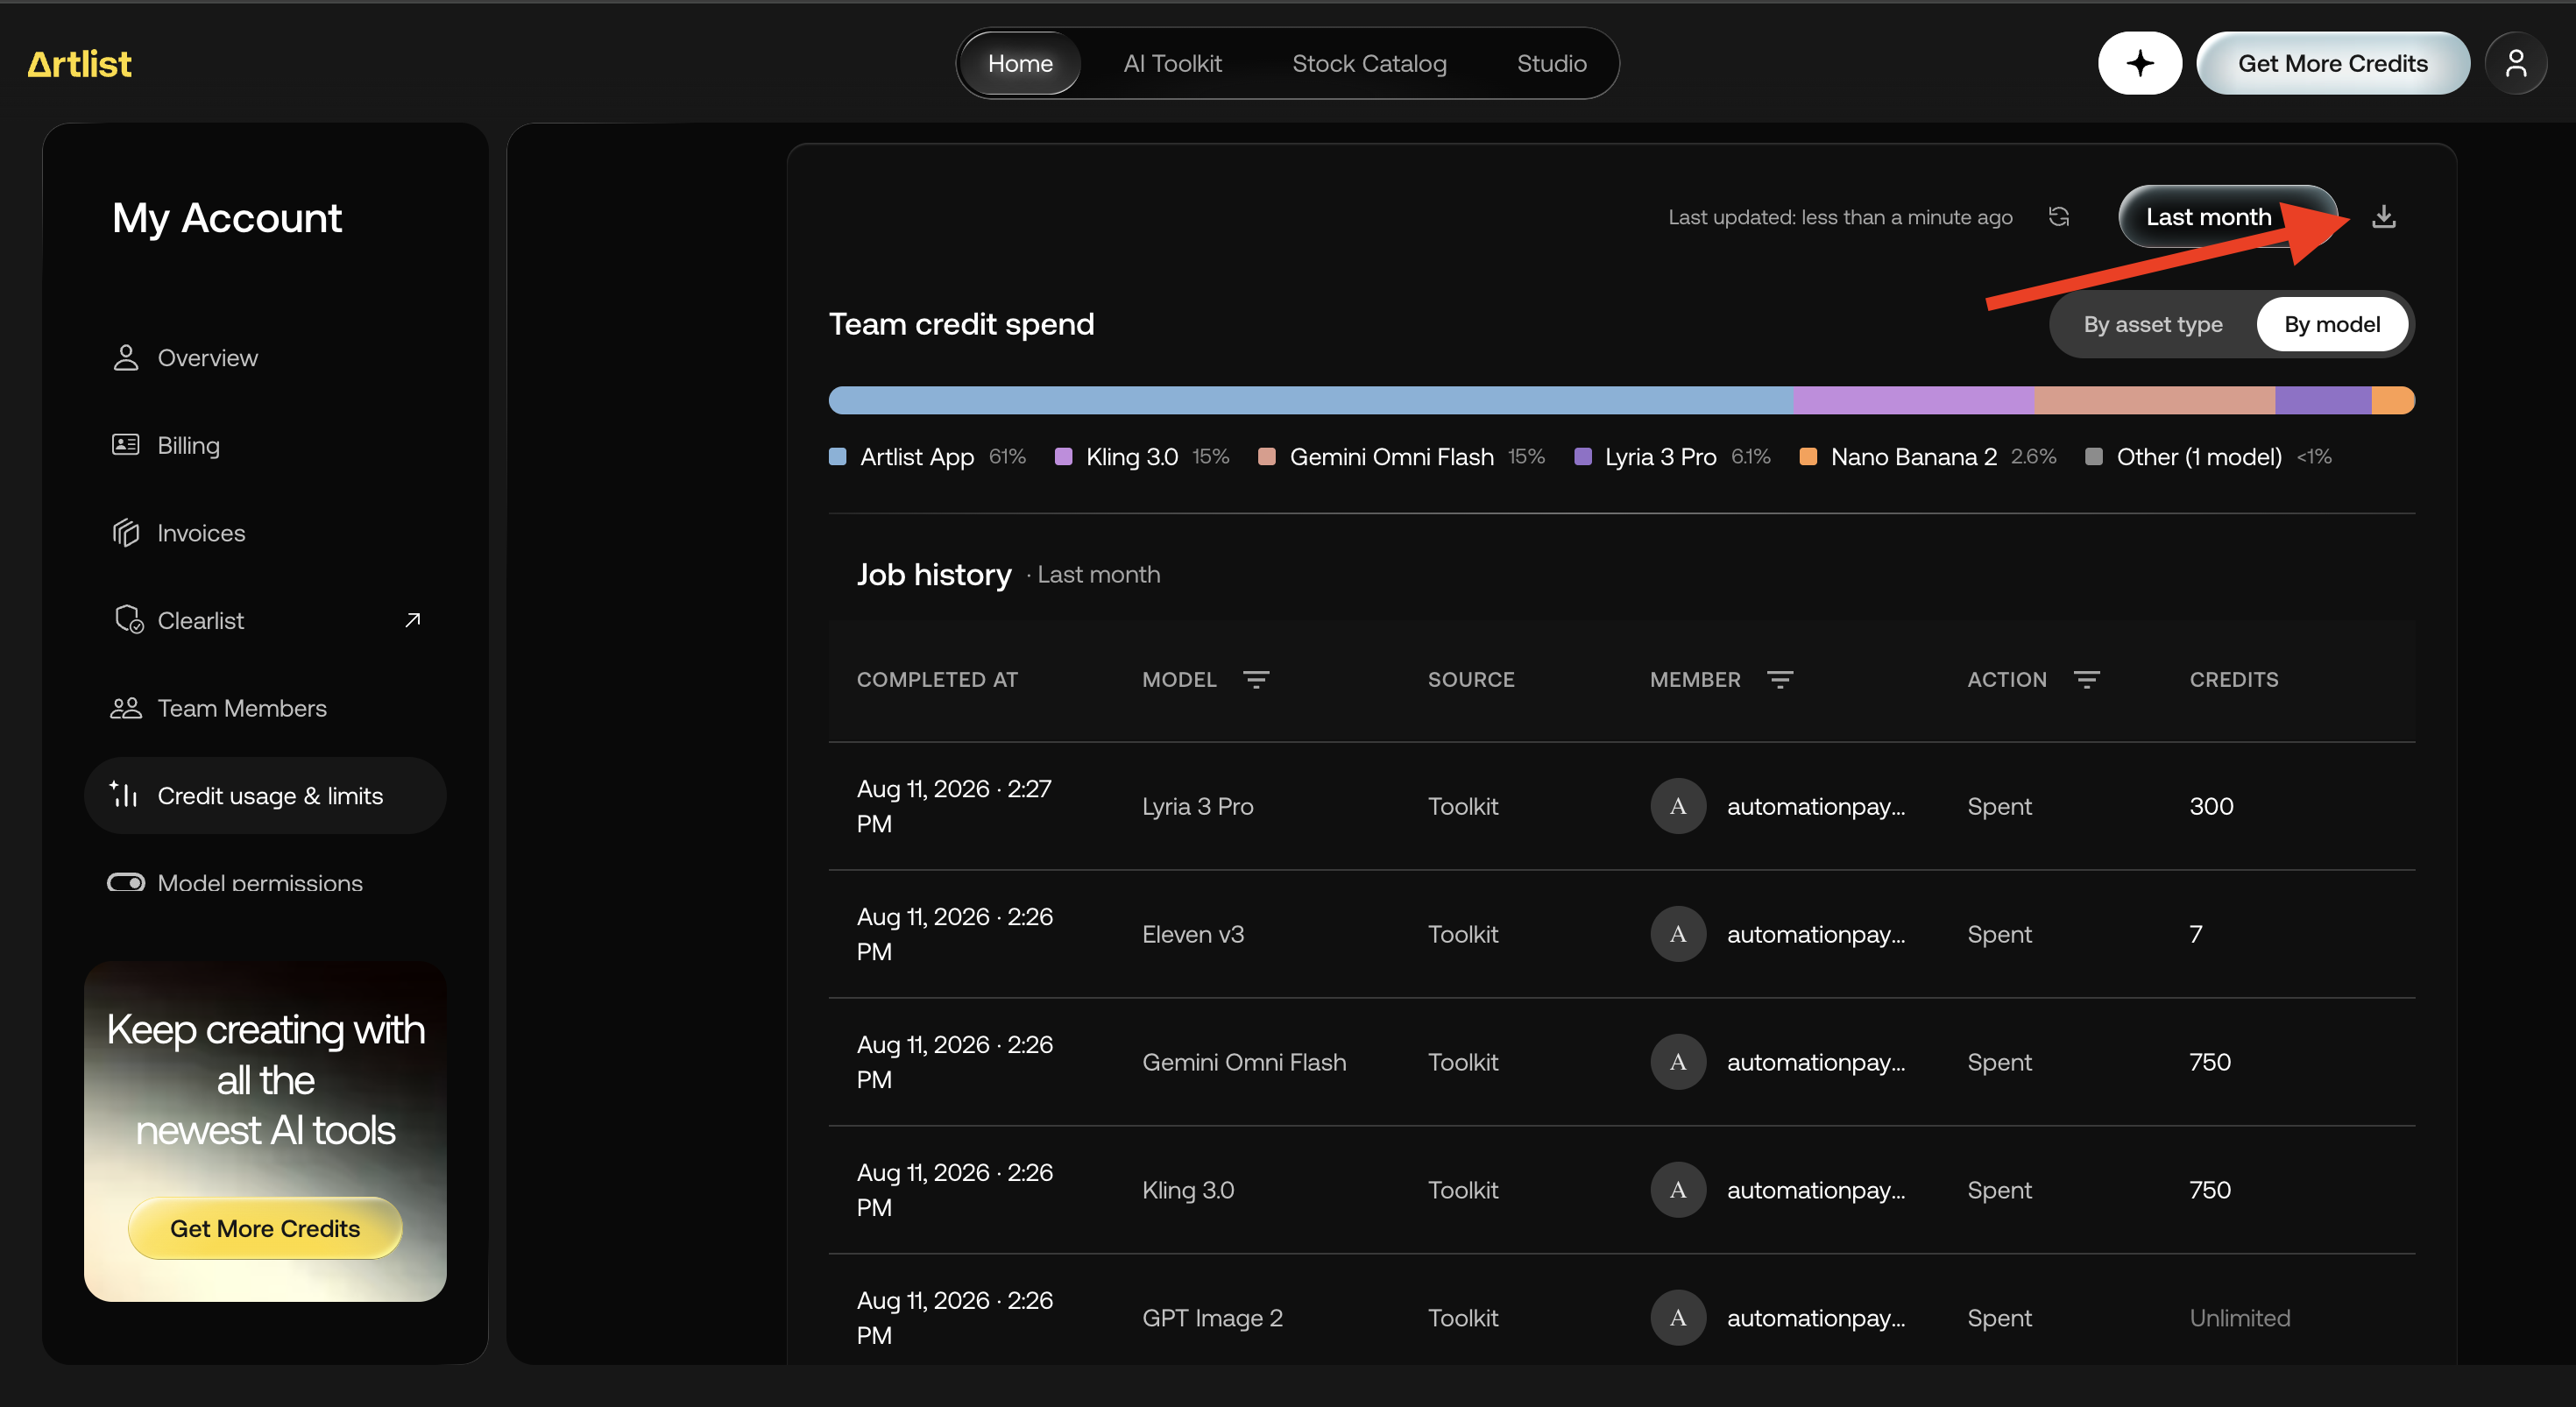Click the Billing card icon
The height and width of the screenshot is (1407, 2576).
125,445
